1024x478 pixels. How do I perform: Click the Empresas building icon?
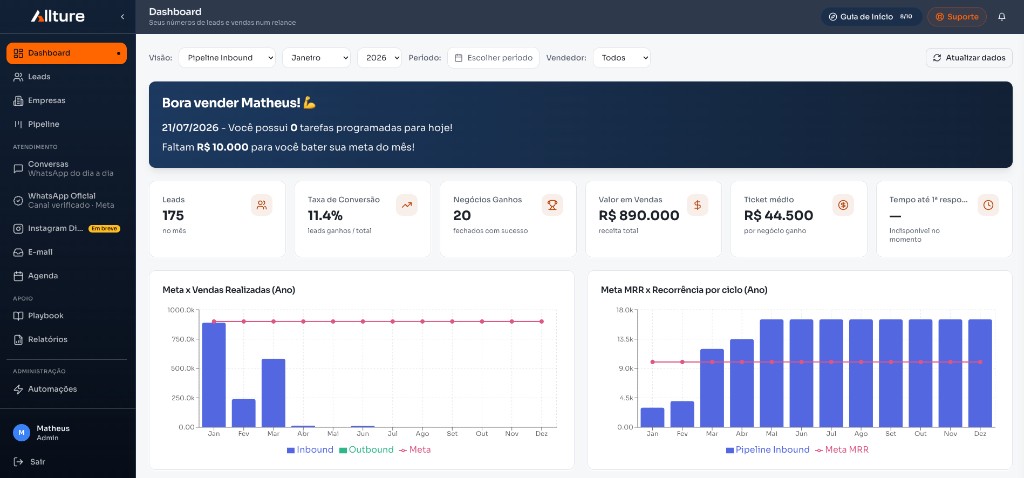[x=18, y=101]
